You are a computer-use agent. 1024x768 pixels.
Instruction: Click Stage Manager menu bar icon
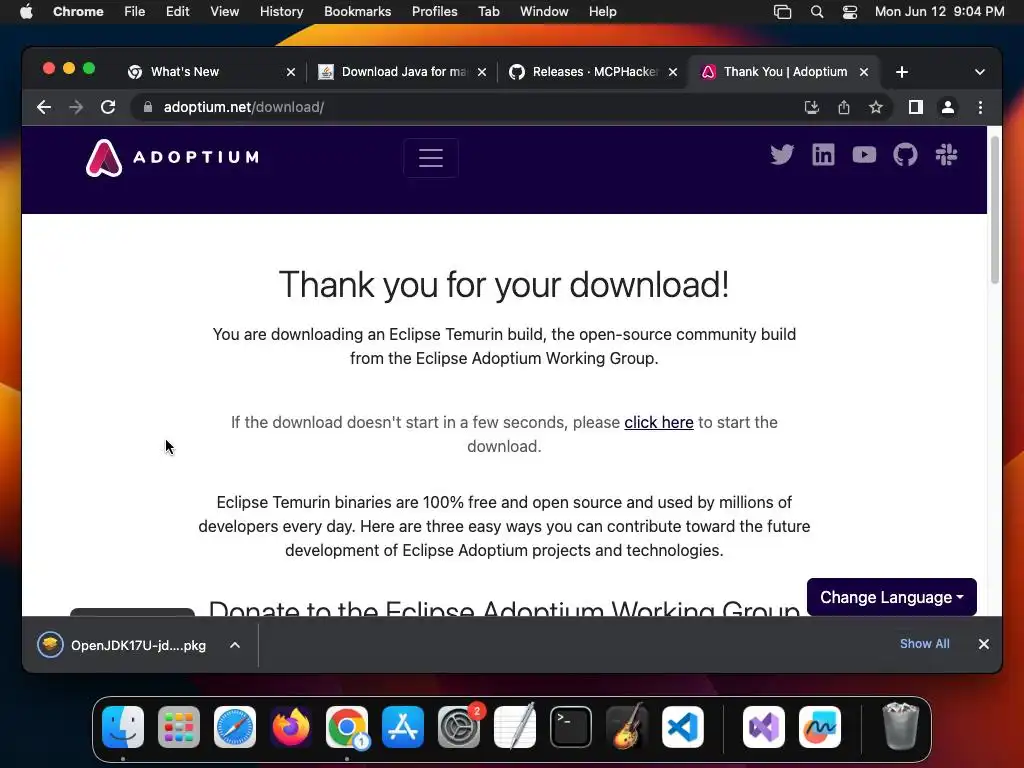(782, 12)
